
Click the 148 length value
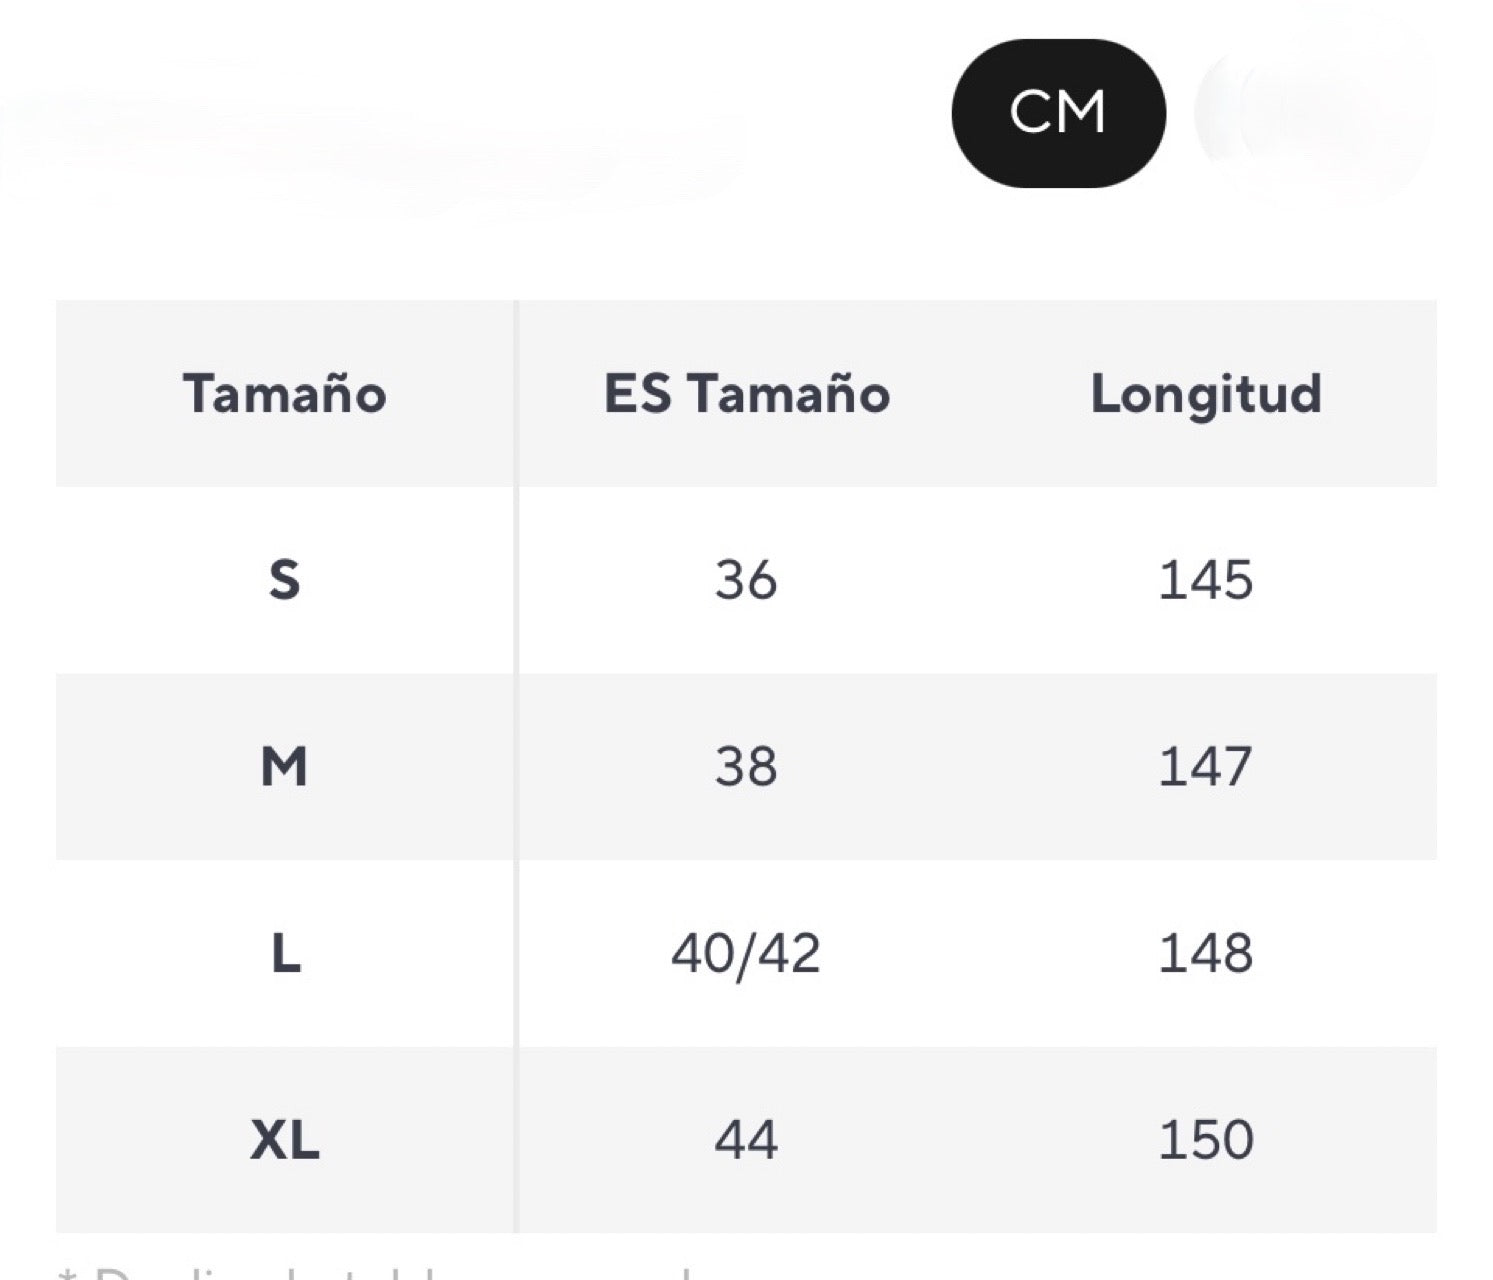click(x=1205, y=953)
